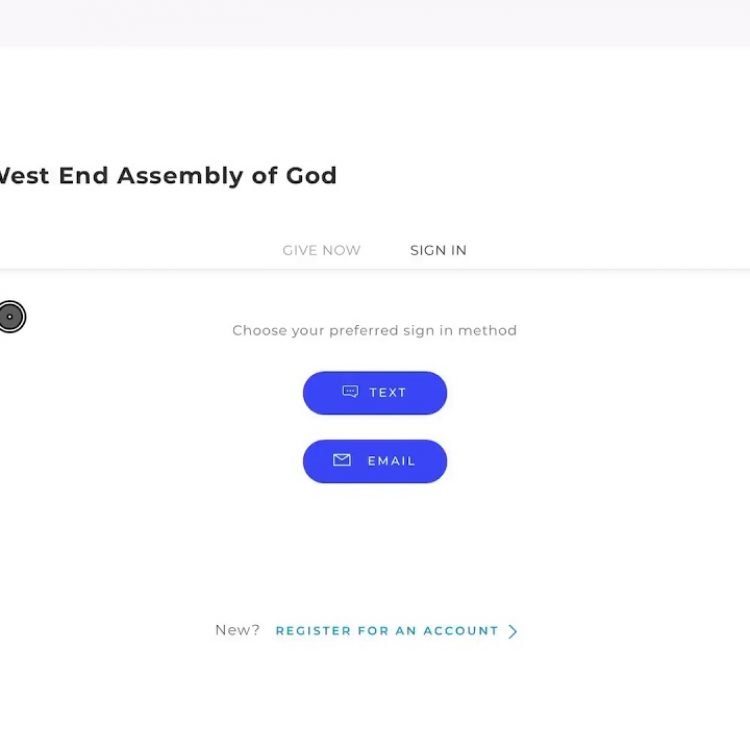Click the speech bubble icon on TEXT button
The image size is (750, 750).
pyautogui.click(x=350, y=392)
